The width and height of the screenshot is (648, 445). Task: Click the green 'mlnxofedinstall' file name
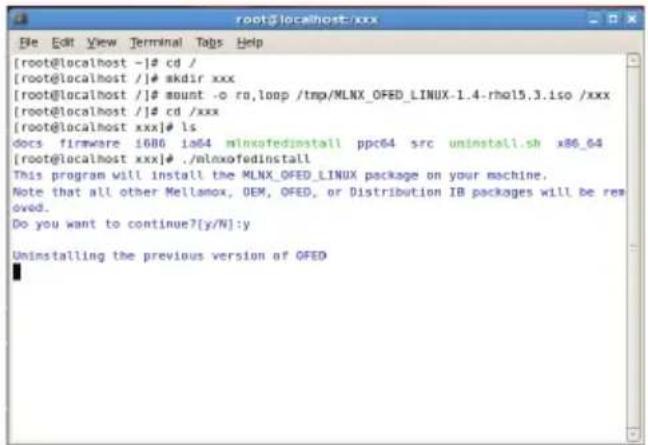(284, 143)
